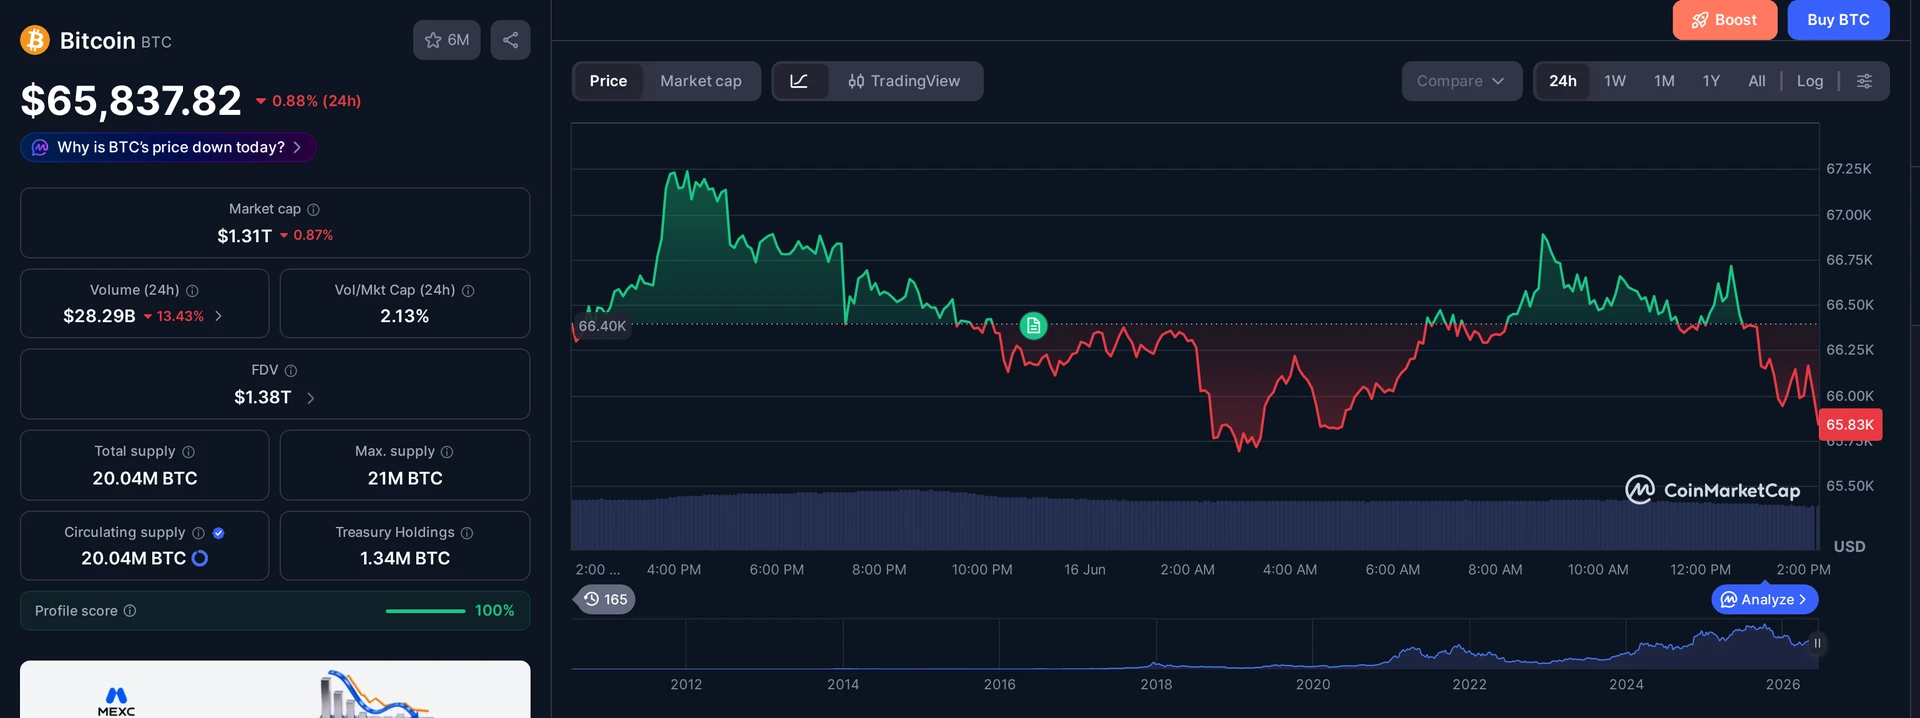Click the Volume (24h) info icon
This screenshot has height=718, width=1920.
(x=192, y=290)
